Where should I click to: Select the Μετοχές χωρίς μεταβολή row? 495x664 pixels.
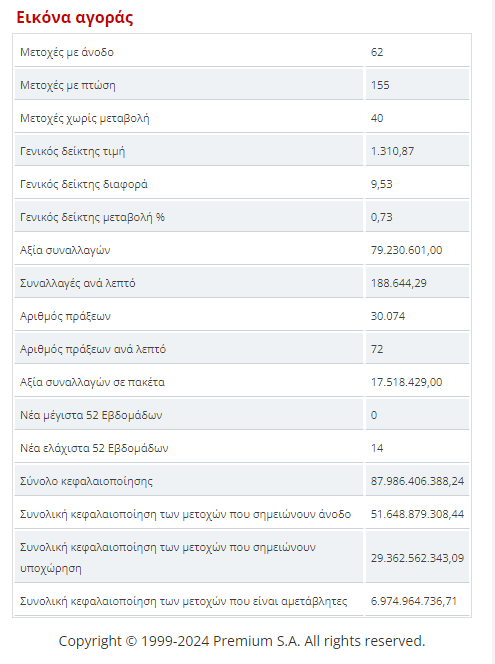coord(242,118)
